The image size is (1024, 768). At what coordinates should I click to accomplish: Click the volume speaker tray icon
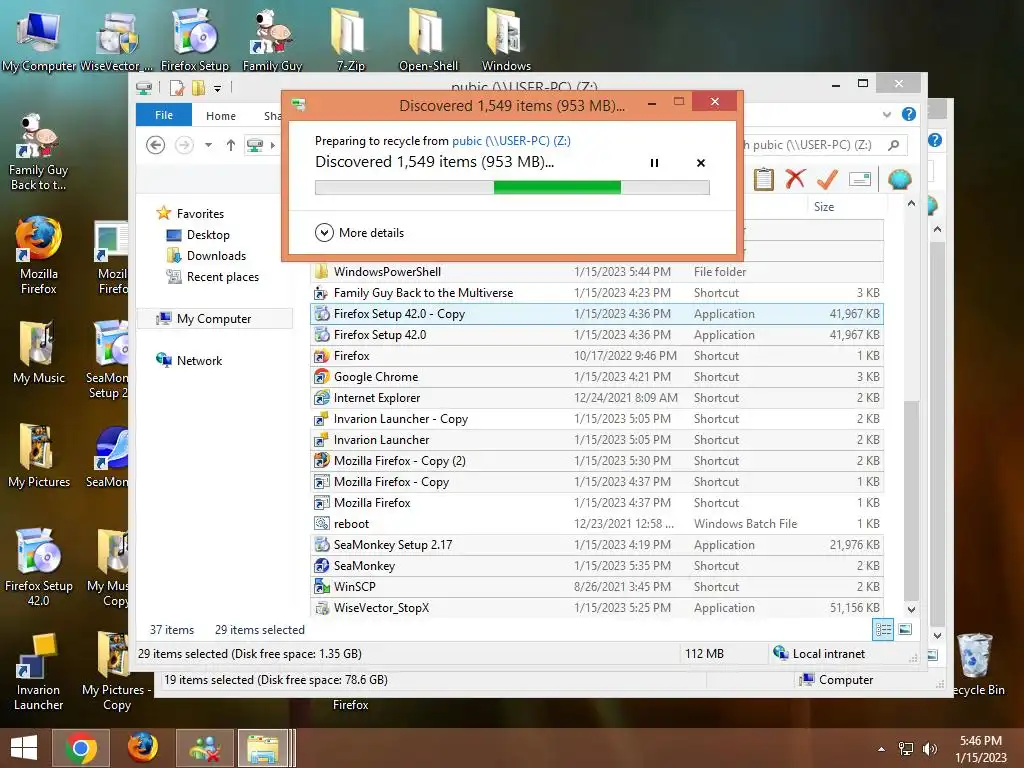(929, 749)
